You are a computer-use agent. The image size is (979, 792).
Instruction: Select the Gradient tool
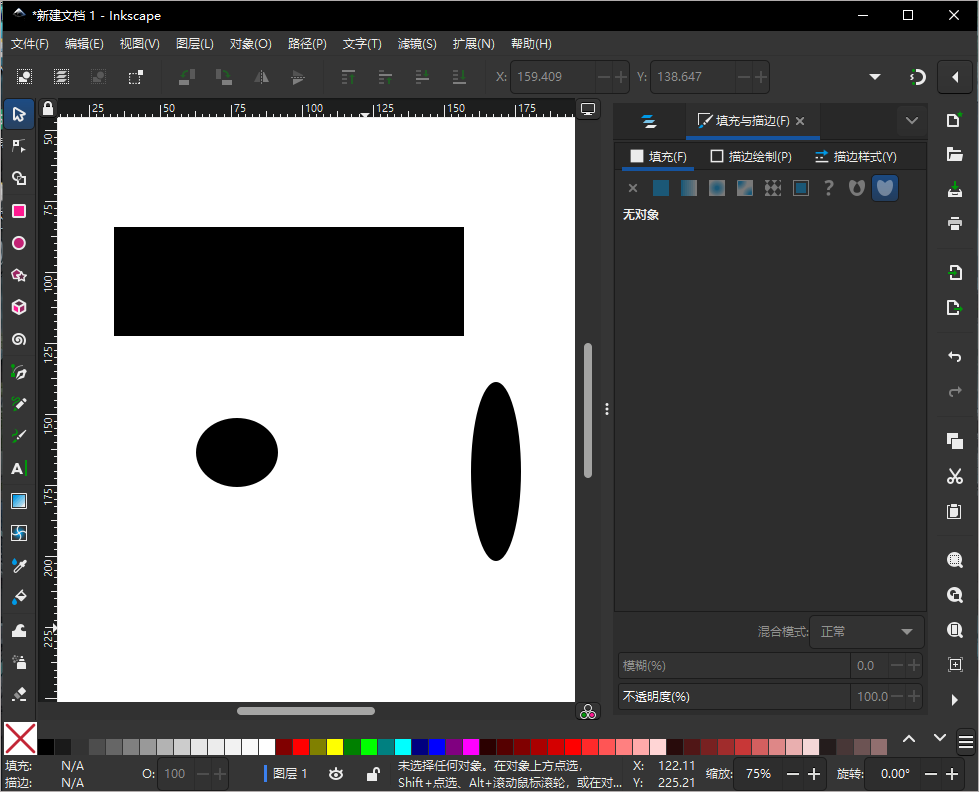18,501
